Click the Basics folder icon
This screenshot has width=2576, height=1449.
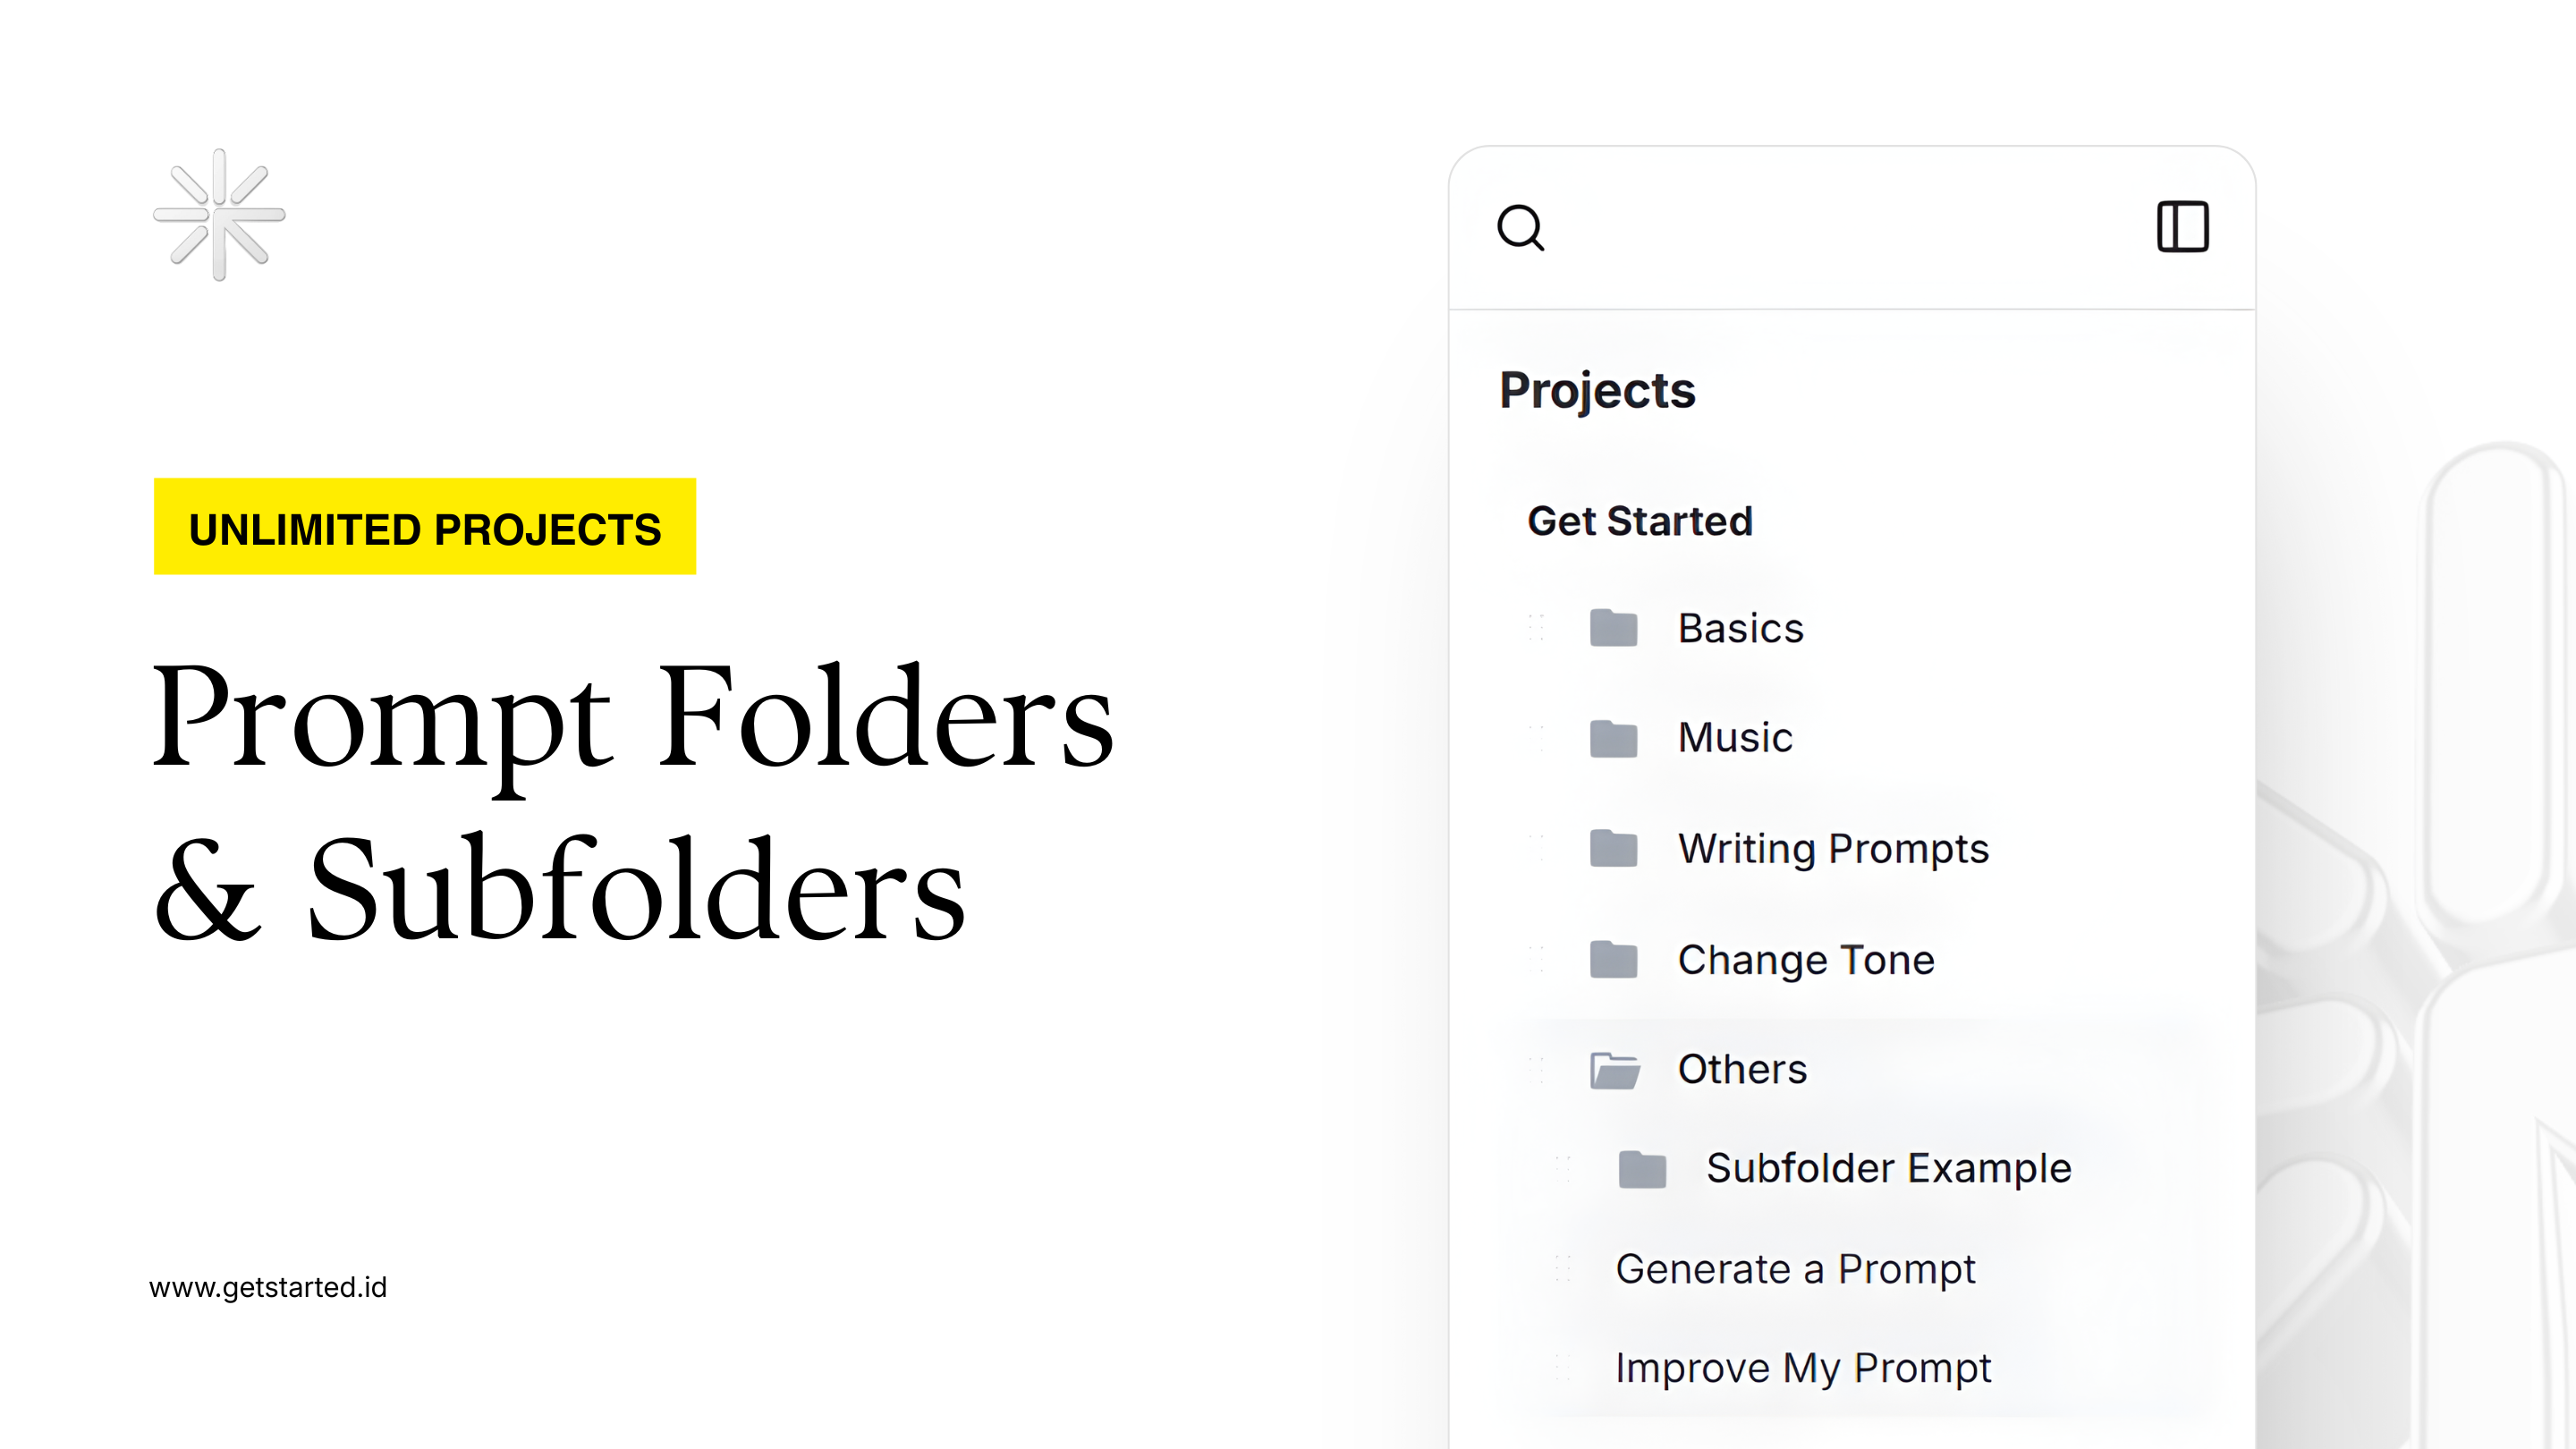1613,628
